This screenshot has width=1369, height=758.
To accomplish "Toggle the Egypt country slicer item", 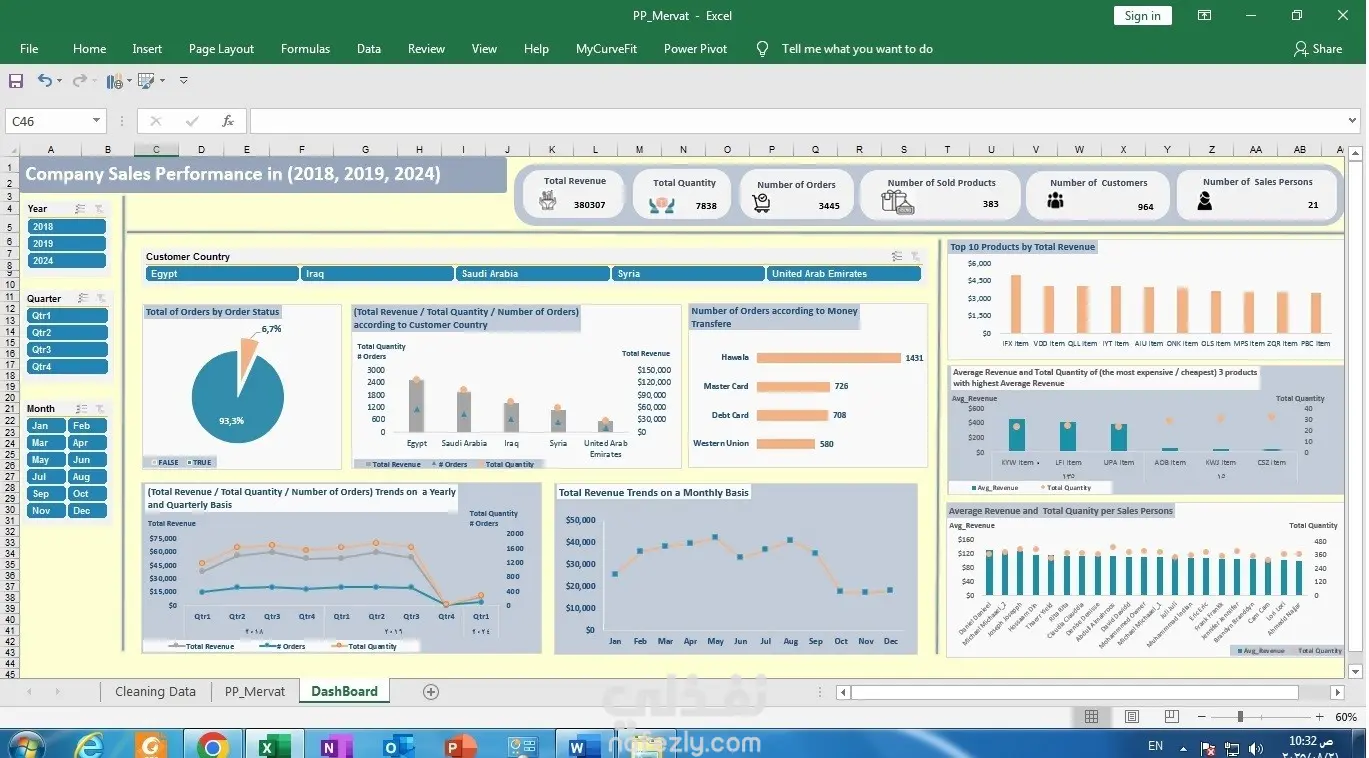I will tap(222, 274).
